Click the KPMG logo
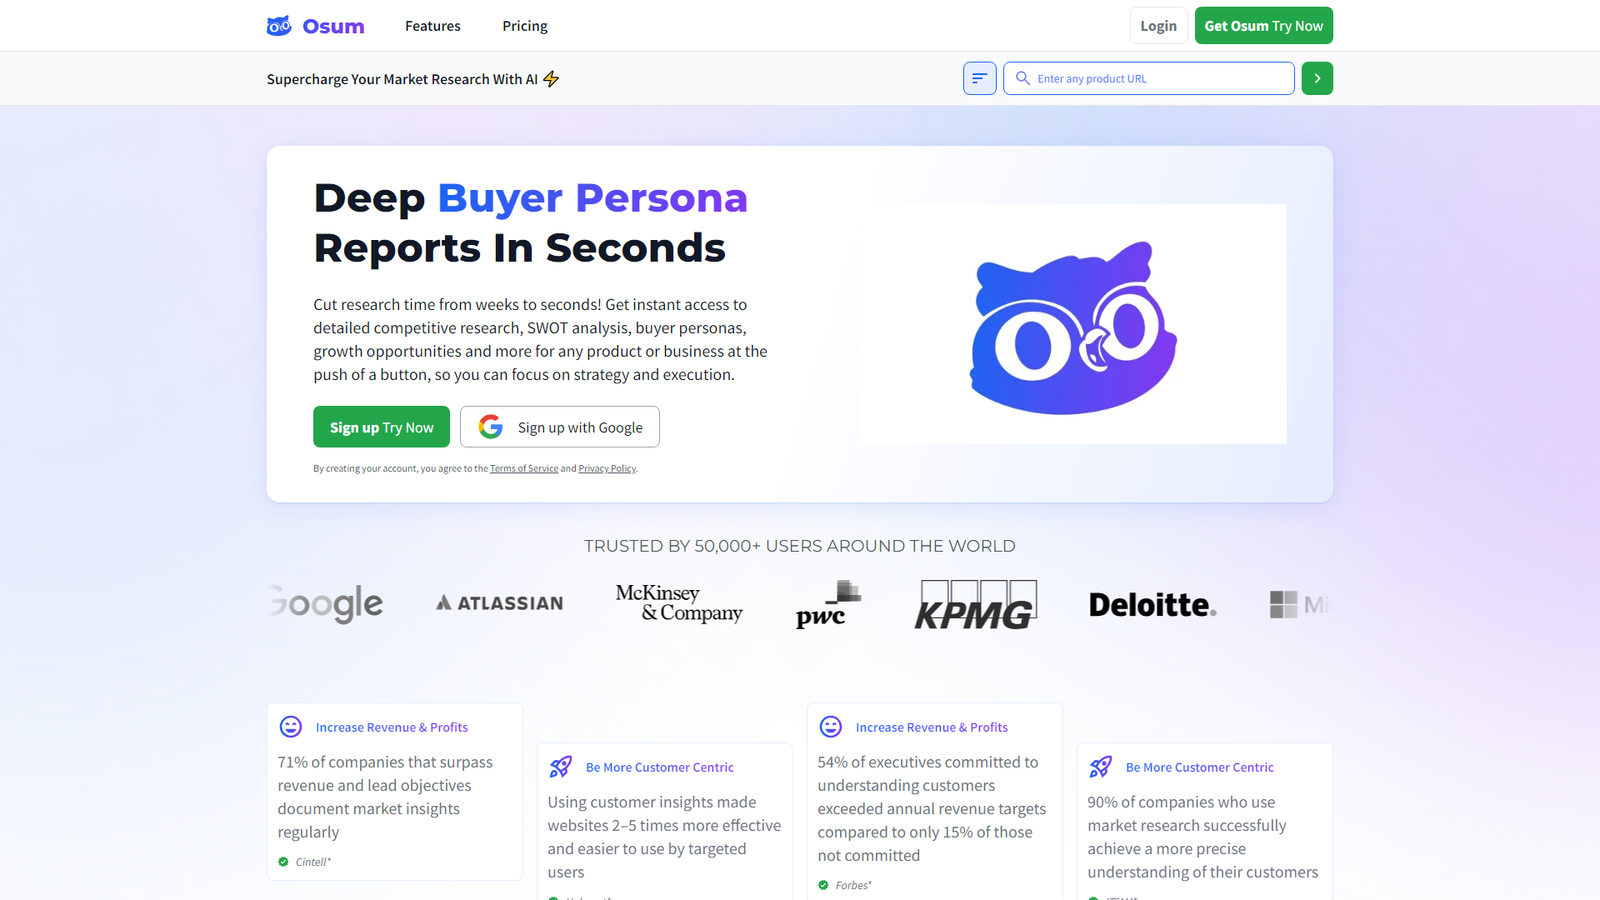The image size is (1600, 900). pos(976,605)
